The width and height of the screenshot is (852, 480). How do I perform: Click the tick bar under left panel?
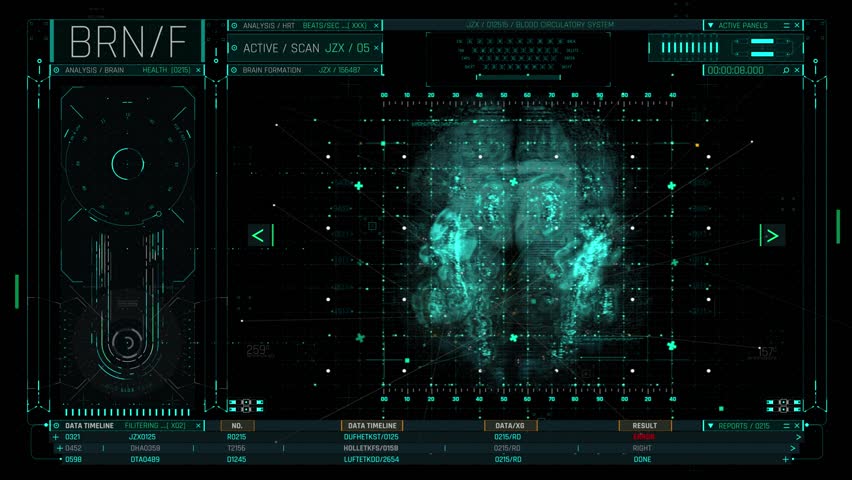(127, 413)
